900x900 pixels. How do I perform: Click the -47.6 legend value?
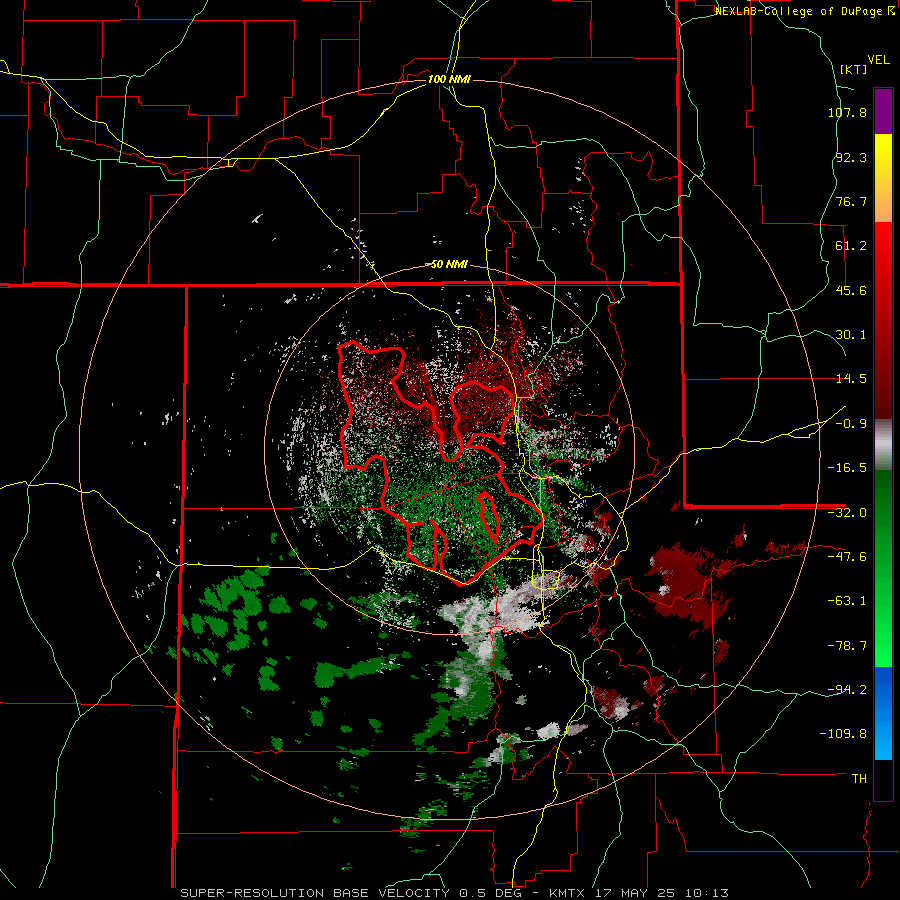(847, 557)
